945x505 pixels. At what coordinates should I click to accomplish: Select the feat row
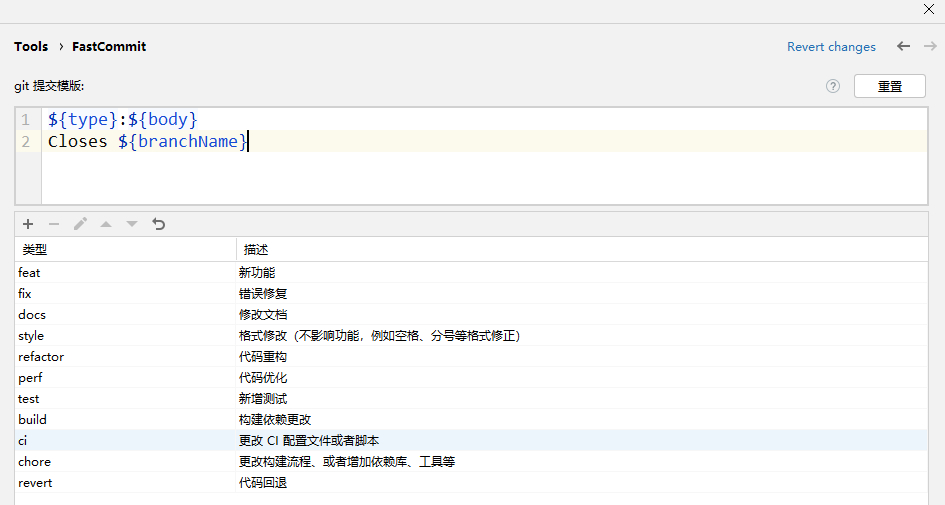point(471,272)
